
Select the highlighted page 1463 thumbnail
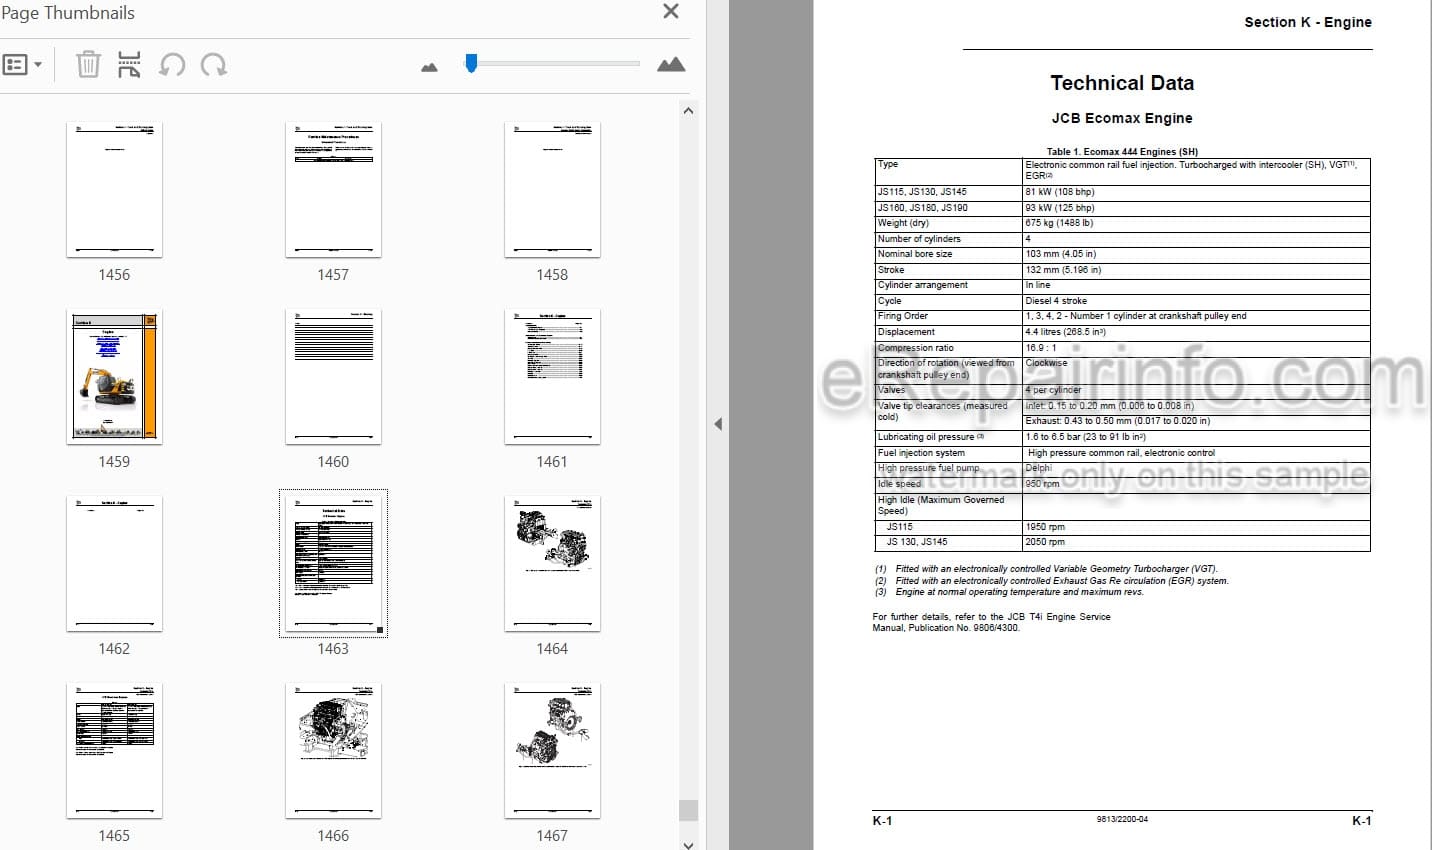[333, 563]
